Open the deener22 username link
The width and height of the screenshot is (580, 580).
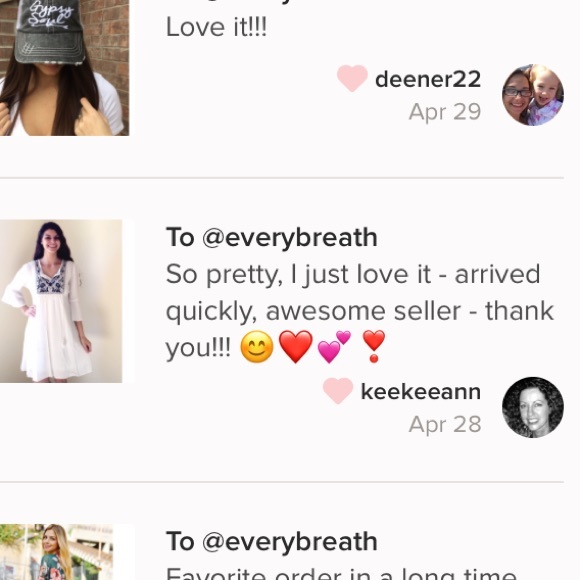point(428,79)
